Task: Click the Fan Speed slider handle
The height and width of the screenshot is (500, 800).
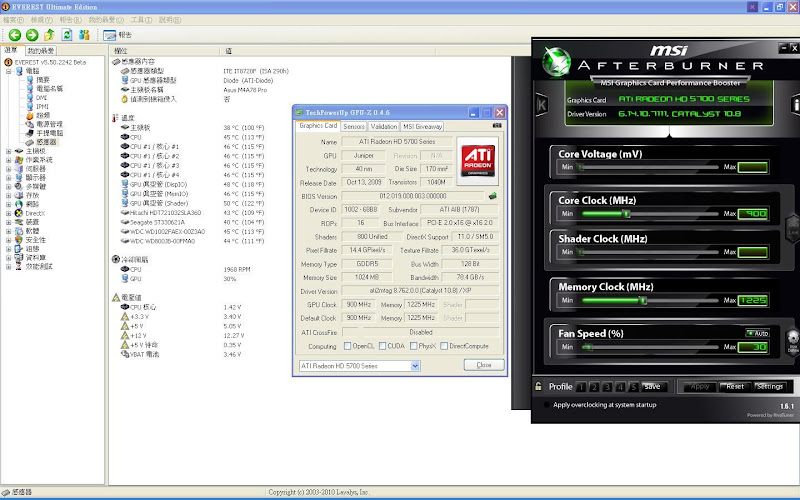Action: click(x=588, y=347)
